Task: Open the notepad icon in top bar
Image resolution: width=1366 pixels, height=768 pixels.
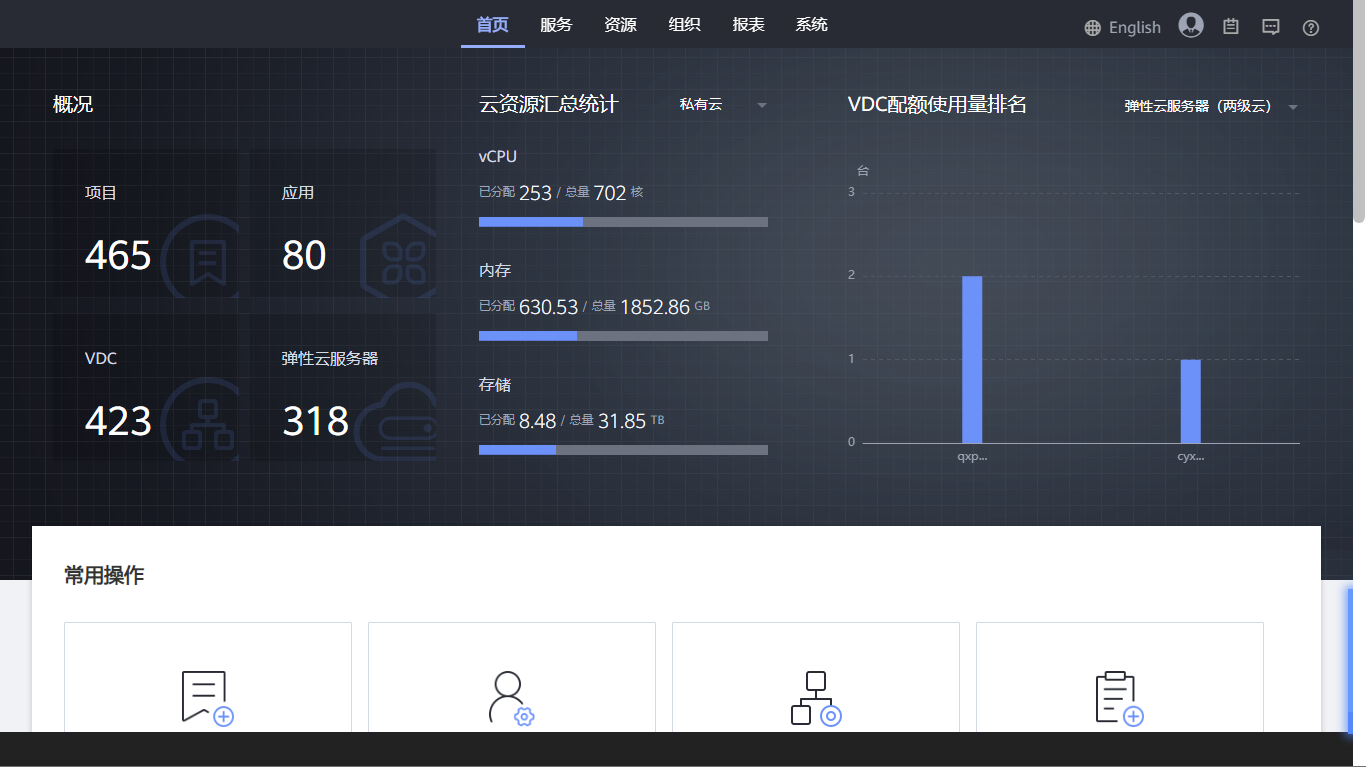Action: coord(1231,27)
